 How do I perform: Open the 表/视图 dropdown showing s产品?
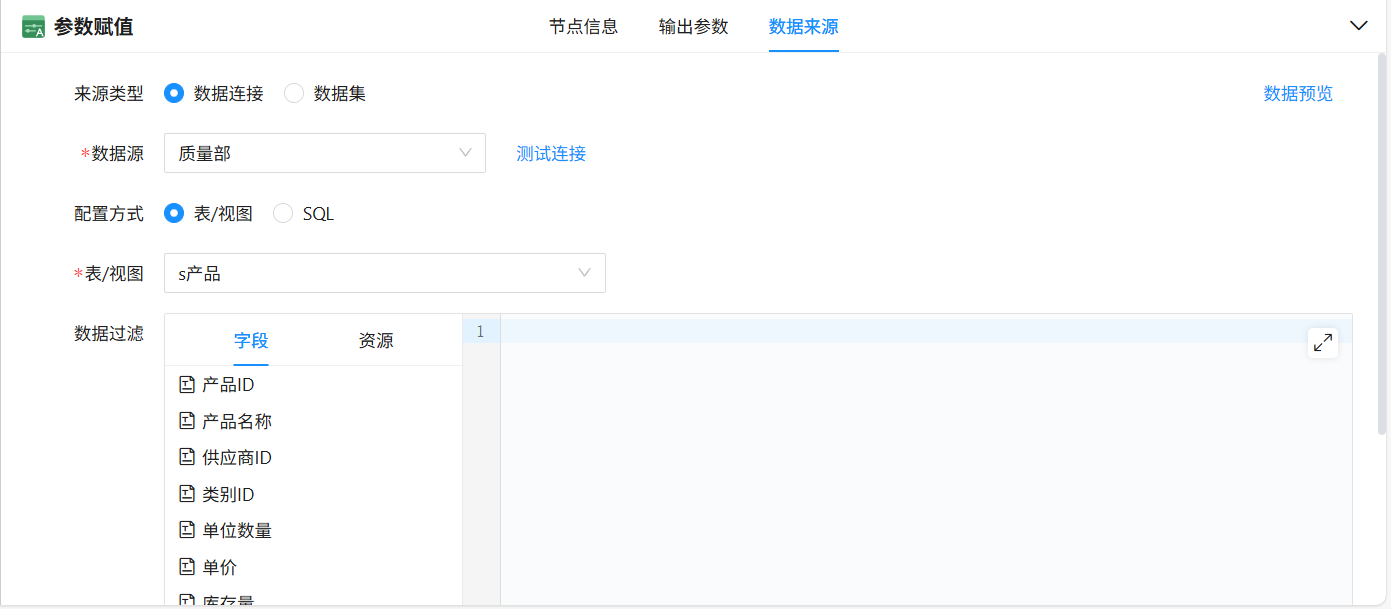click(385, 272)
